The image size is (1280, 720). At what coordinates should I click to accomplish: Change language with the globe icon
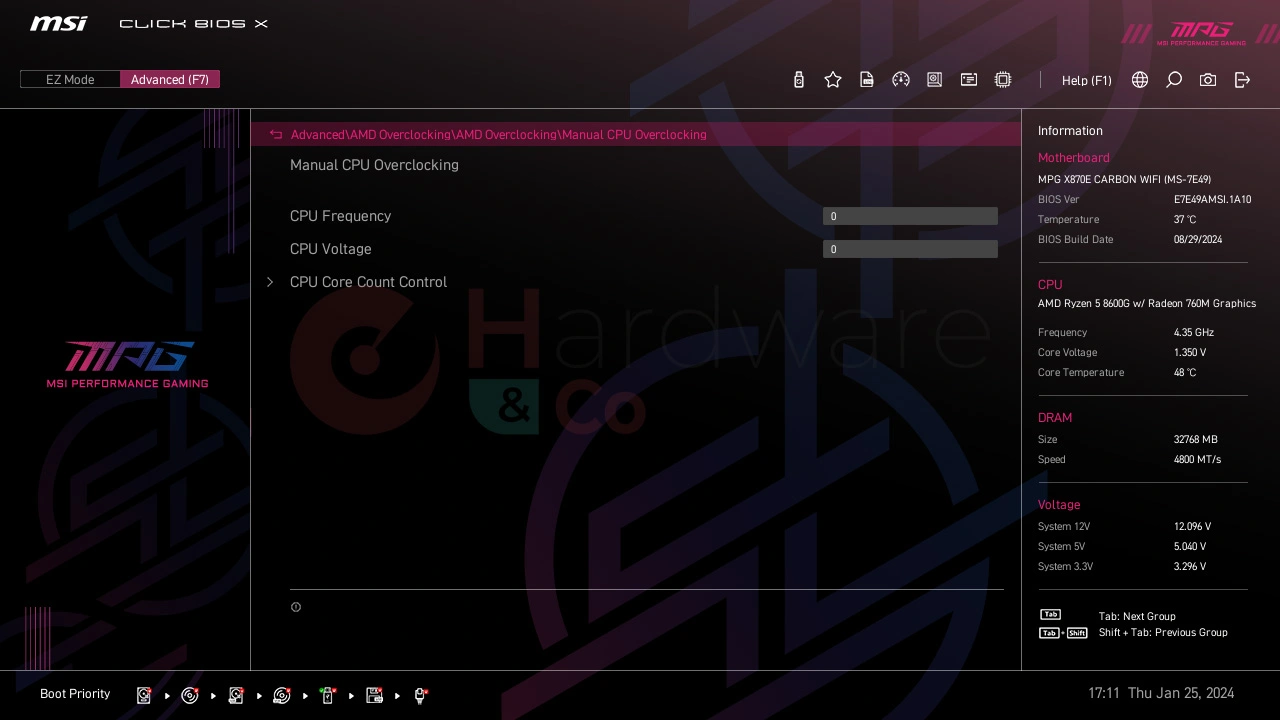click(x=1140, y=80)
